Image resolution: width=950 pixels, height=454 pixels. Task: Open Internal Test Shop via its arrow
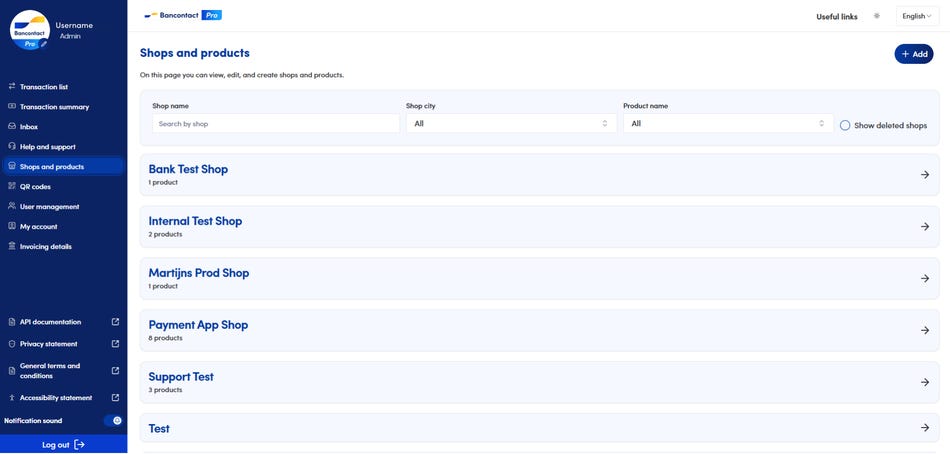(x=925, y=227)
